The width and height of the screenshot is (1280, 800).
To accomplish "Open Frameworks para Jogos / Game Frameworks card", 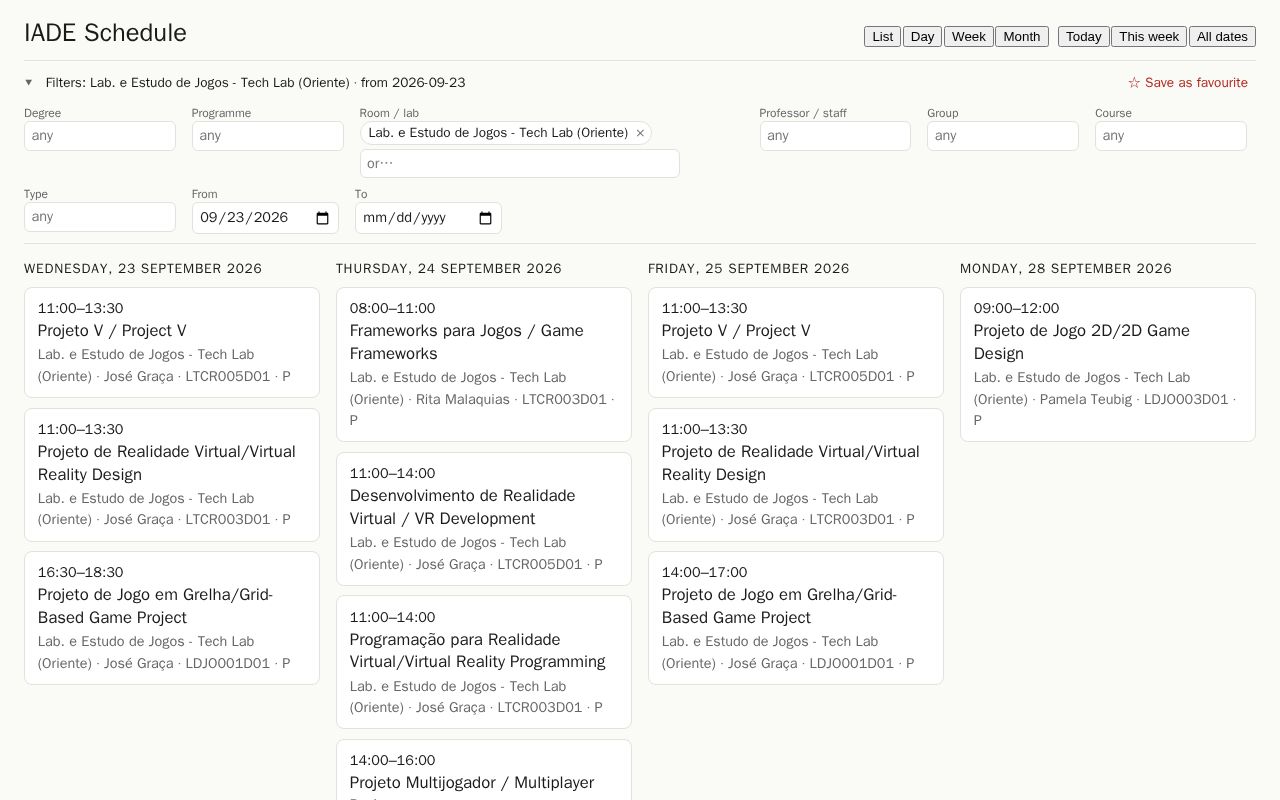I will tap(484, 364).
